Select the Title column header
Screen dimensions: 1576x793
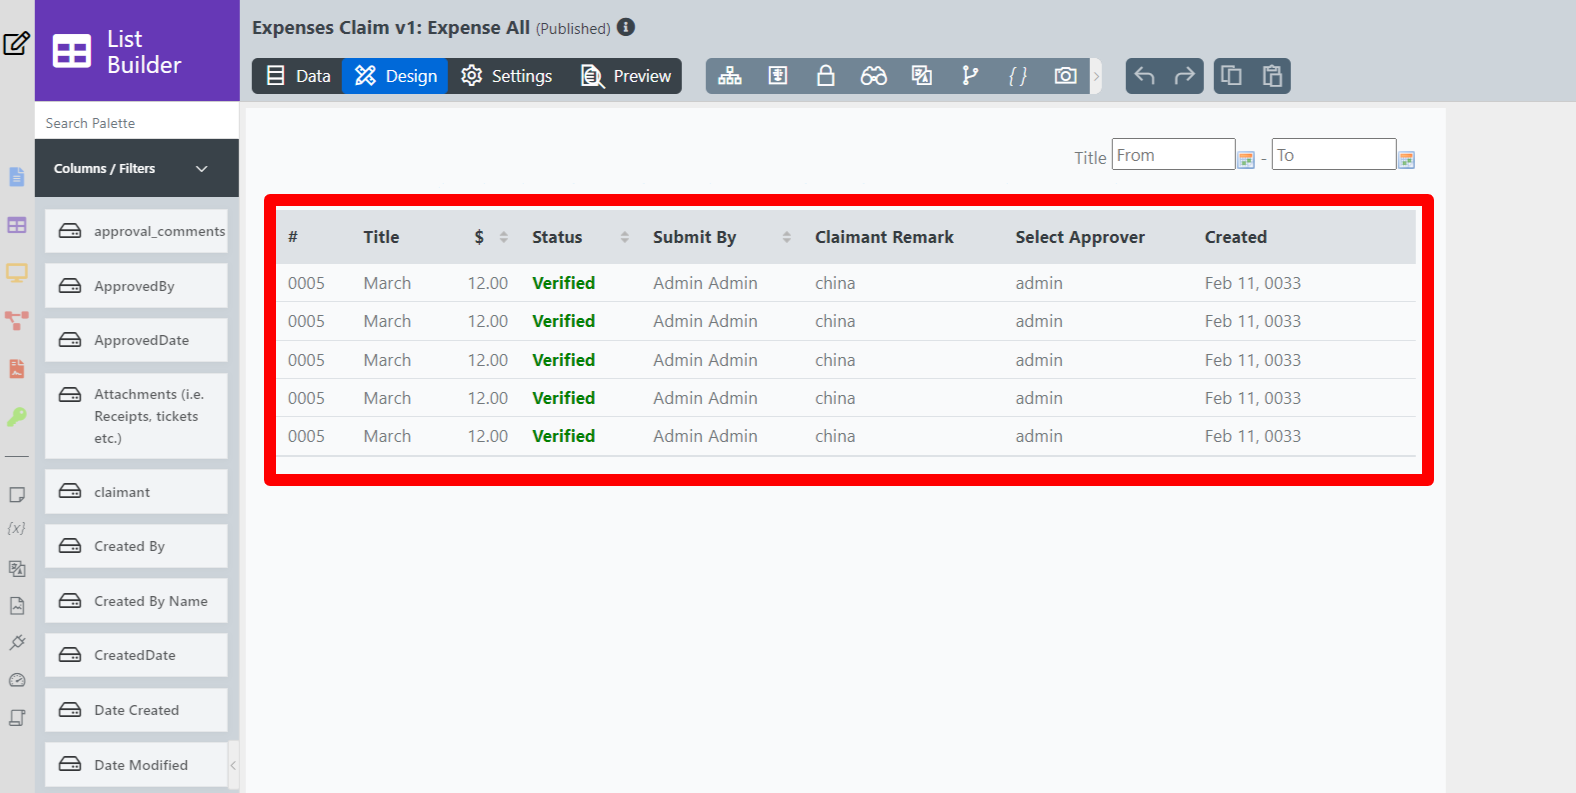tap(381, 237)
